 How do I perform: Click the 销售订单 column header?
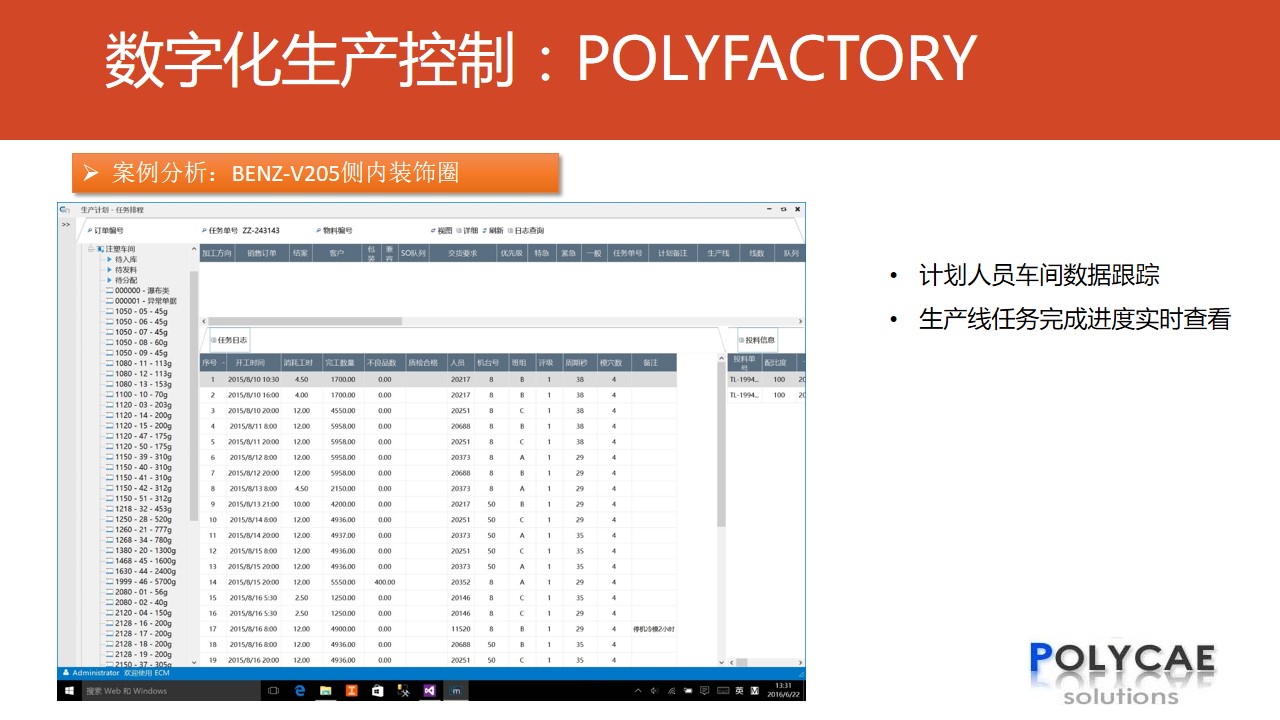[262, 253]
